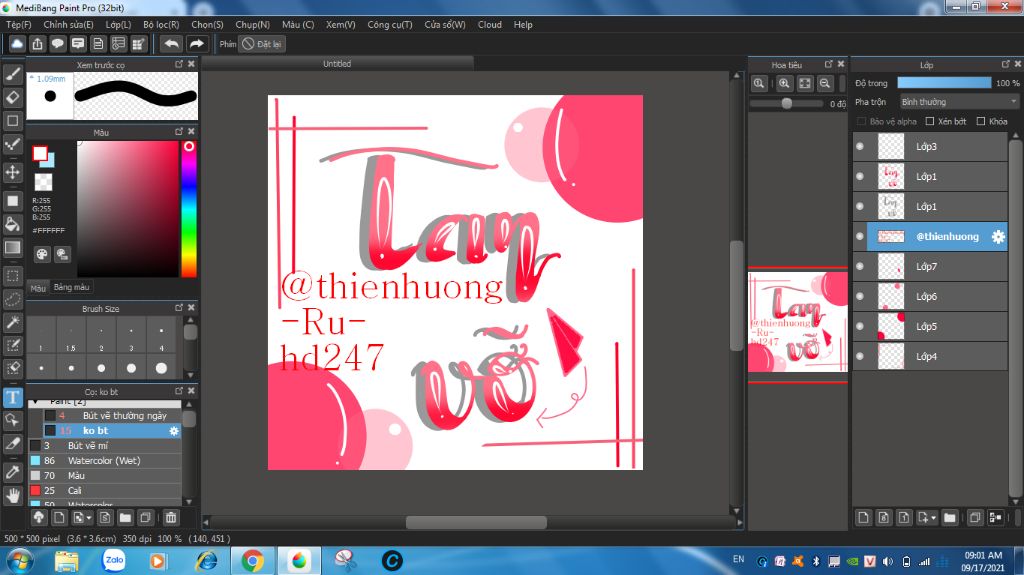Select the Magic Wand tool
The image size is (1024, 575).
pos(12,323)
